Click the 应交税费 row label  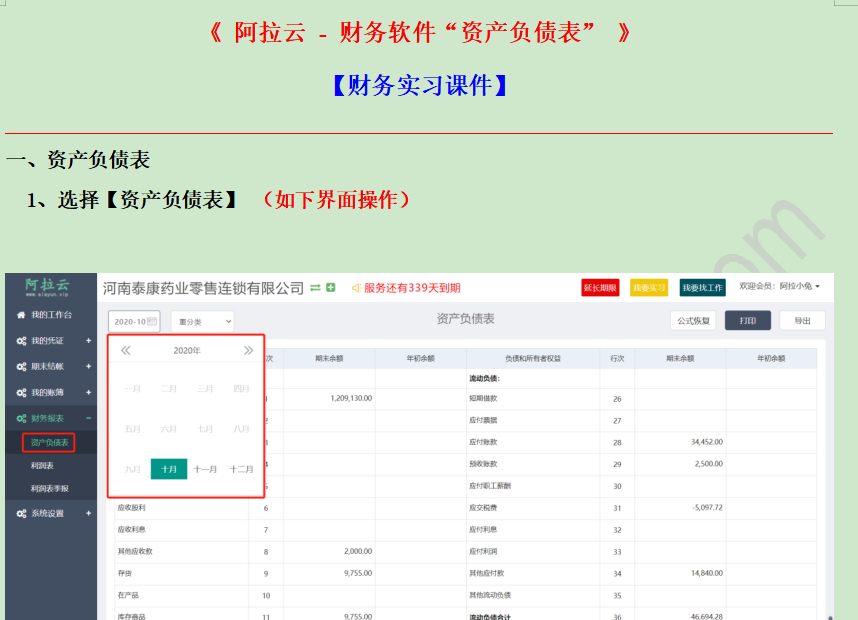coord(483,507)
